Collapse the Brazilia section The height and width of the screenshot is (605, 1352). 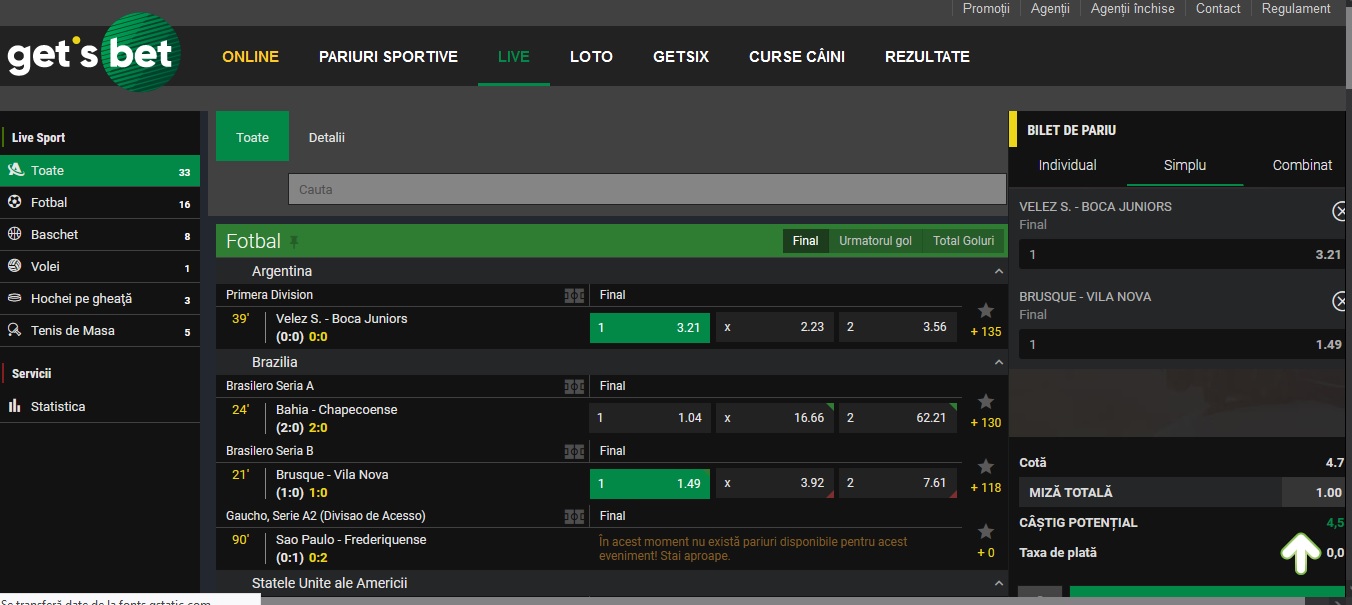(998, 363)
